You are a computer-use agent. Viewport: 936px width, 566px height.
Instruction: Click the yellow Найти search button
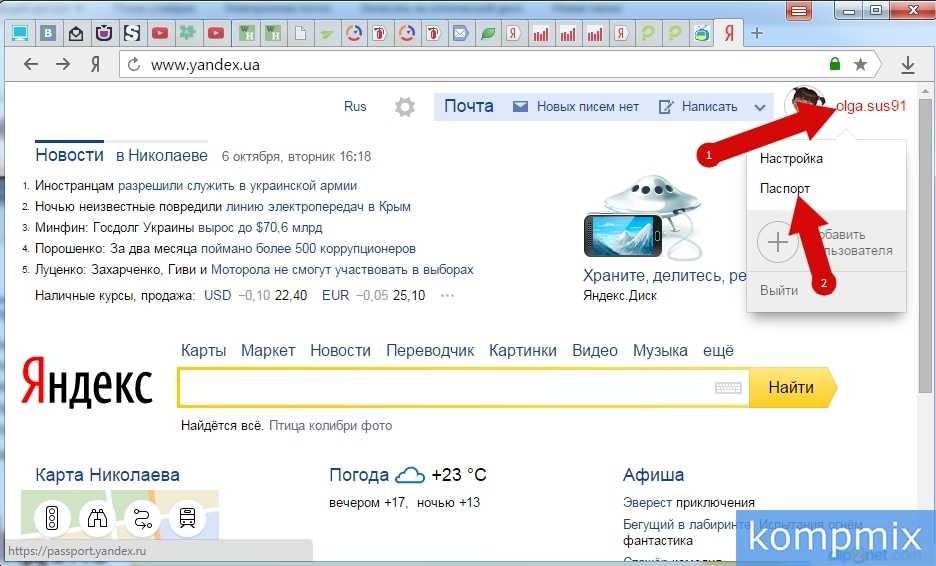pos(792,387)
